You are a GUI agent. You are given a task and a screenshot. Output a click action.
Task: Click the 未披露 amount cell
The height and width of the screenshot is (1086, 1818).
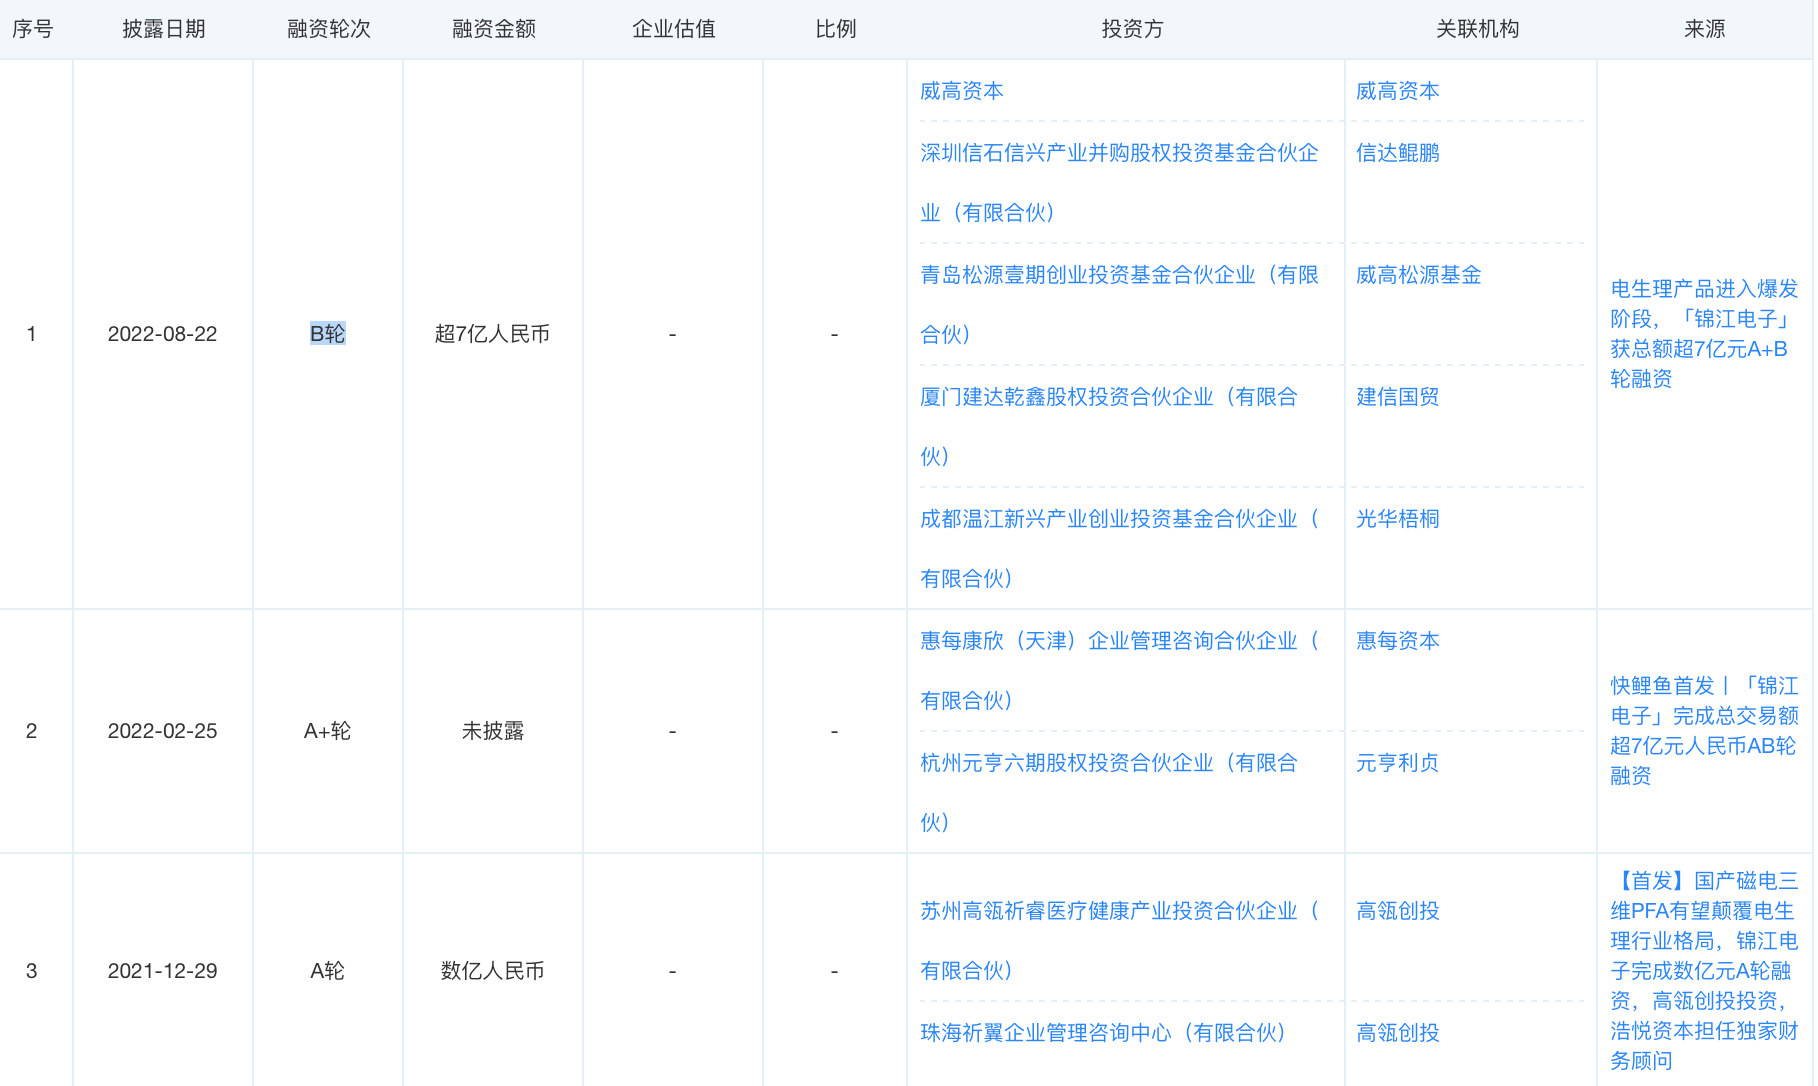[492, 731]
